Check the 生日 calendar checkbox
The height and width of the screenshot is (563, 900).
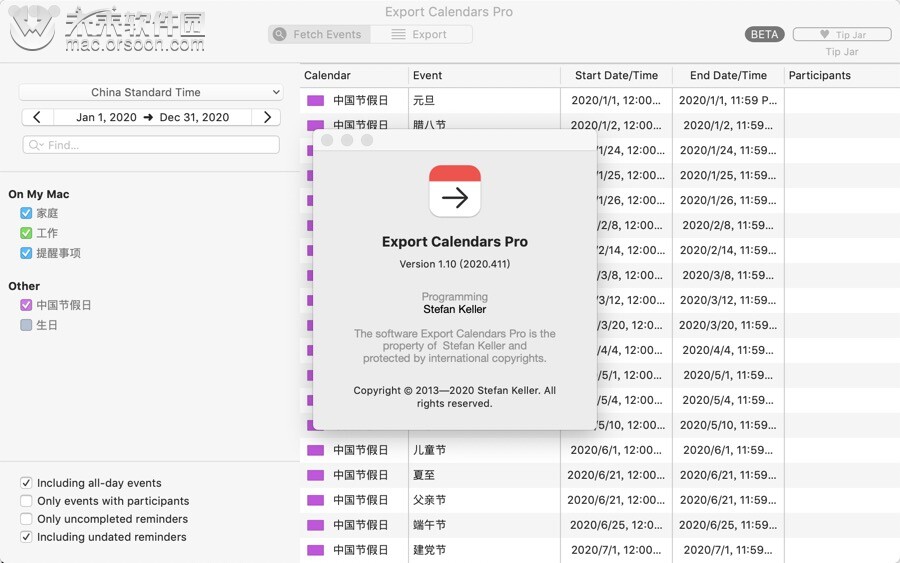[x=26, y=325]
